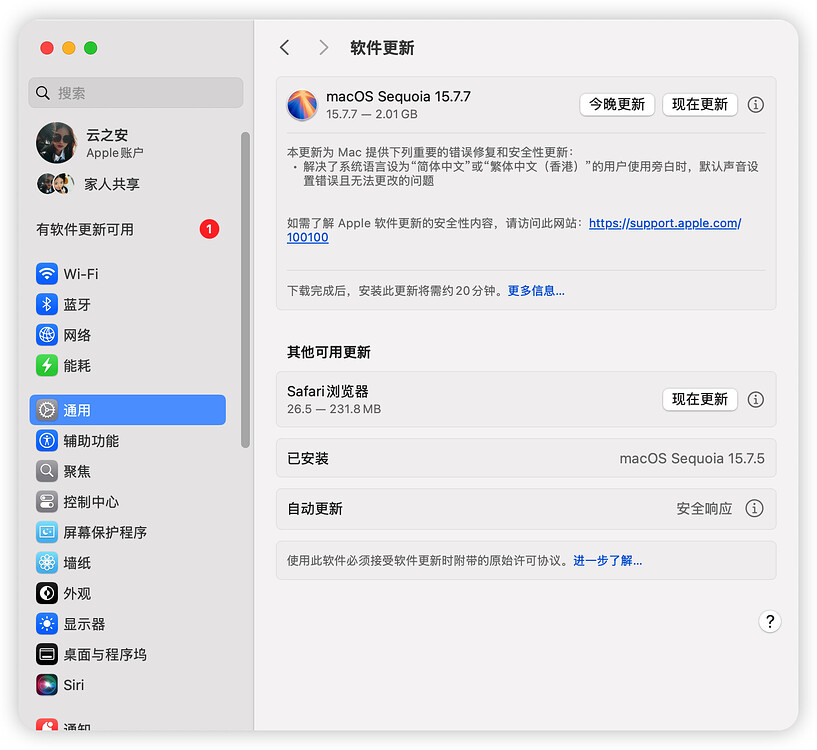The image size is (817, 750).
Task: Click the Network (网络) globe icon
Action: 47,335
